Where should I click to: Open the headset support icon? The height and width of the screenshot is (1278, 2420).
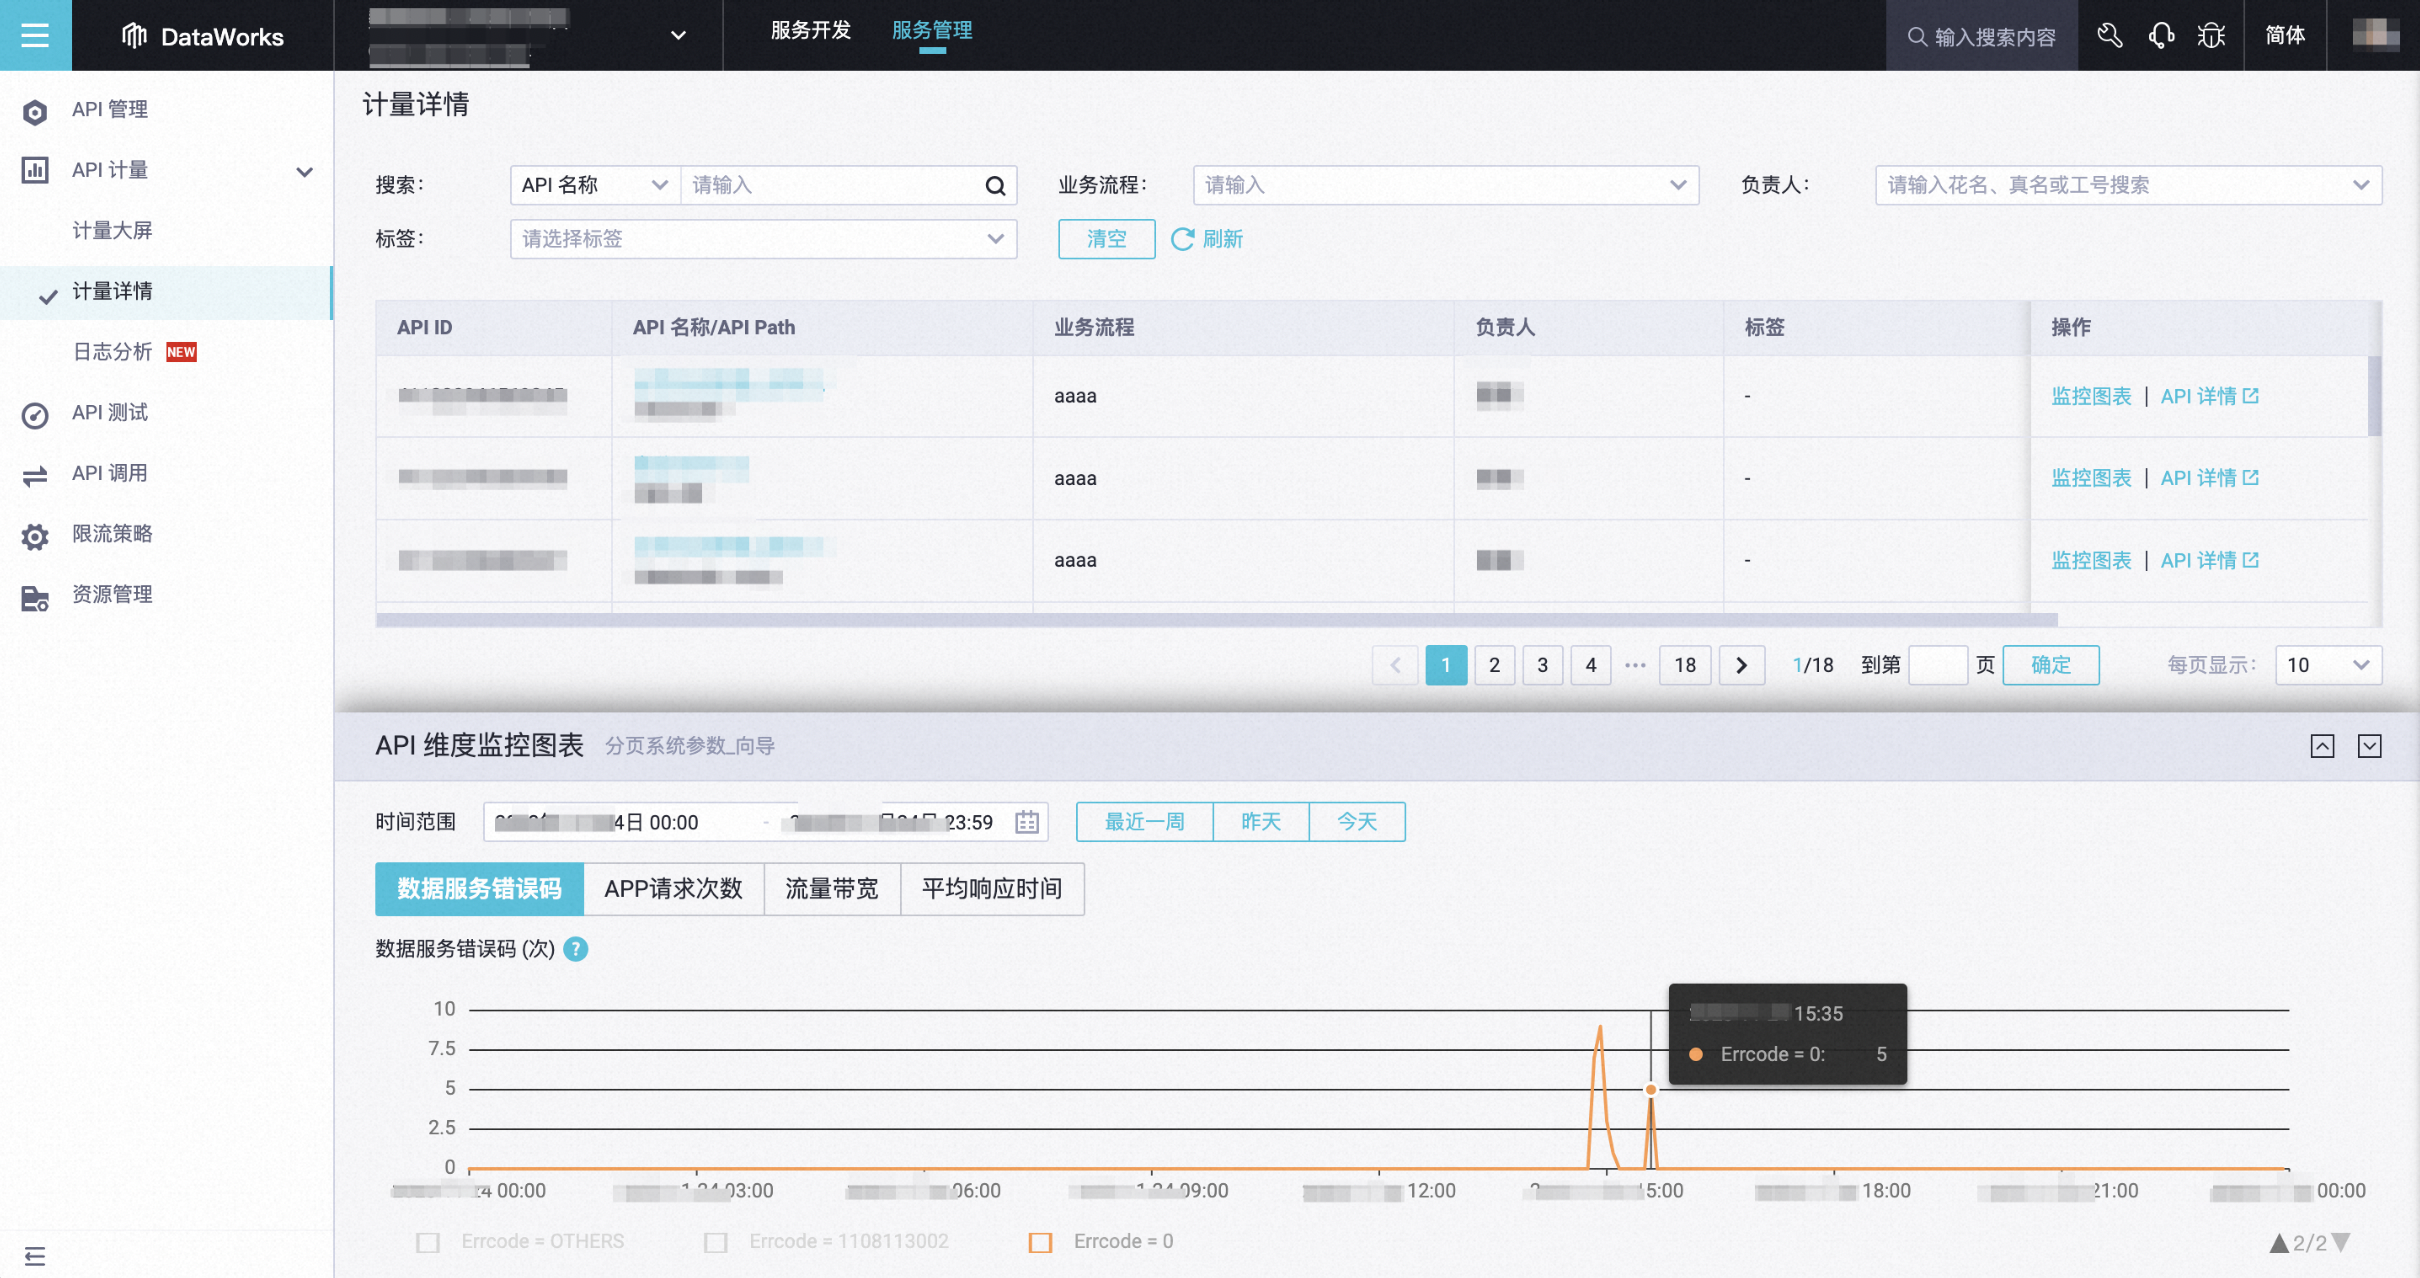point(2161,36)
